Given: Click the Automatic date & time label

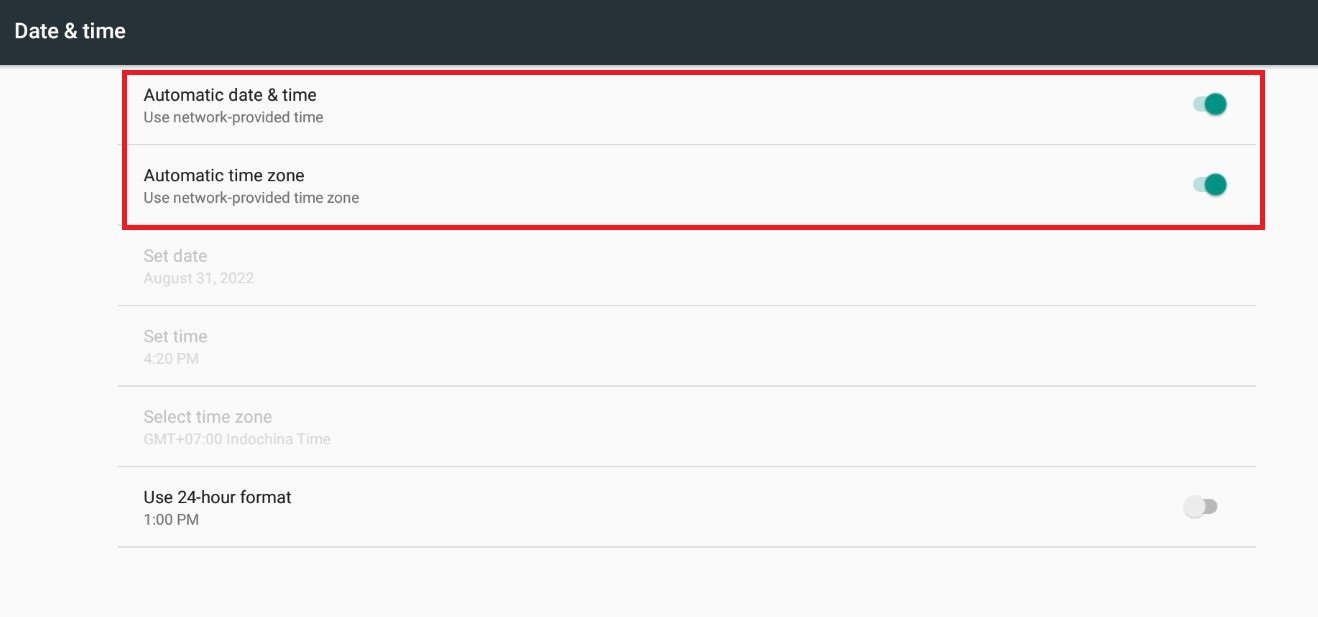Looking at the screenshot, I should click(230, 95).
